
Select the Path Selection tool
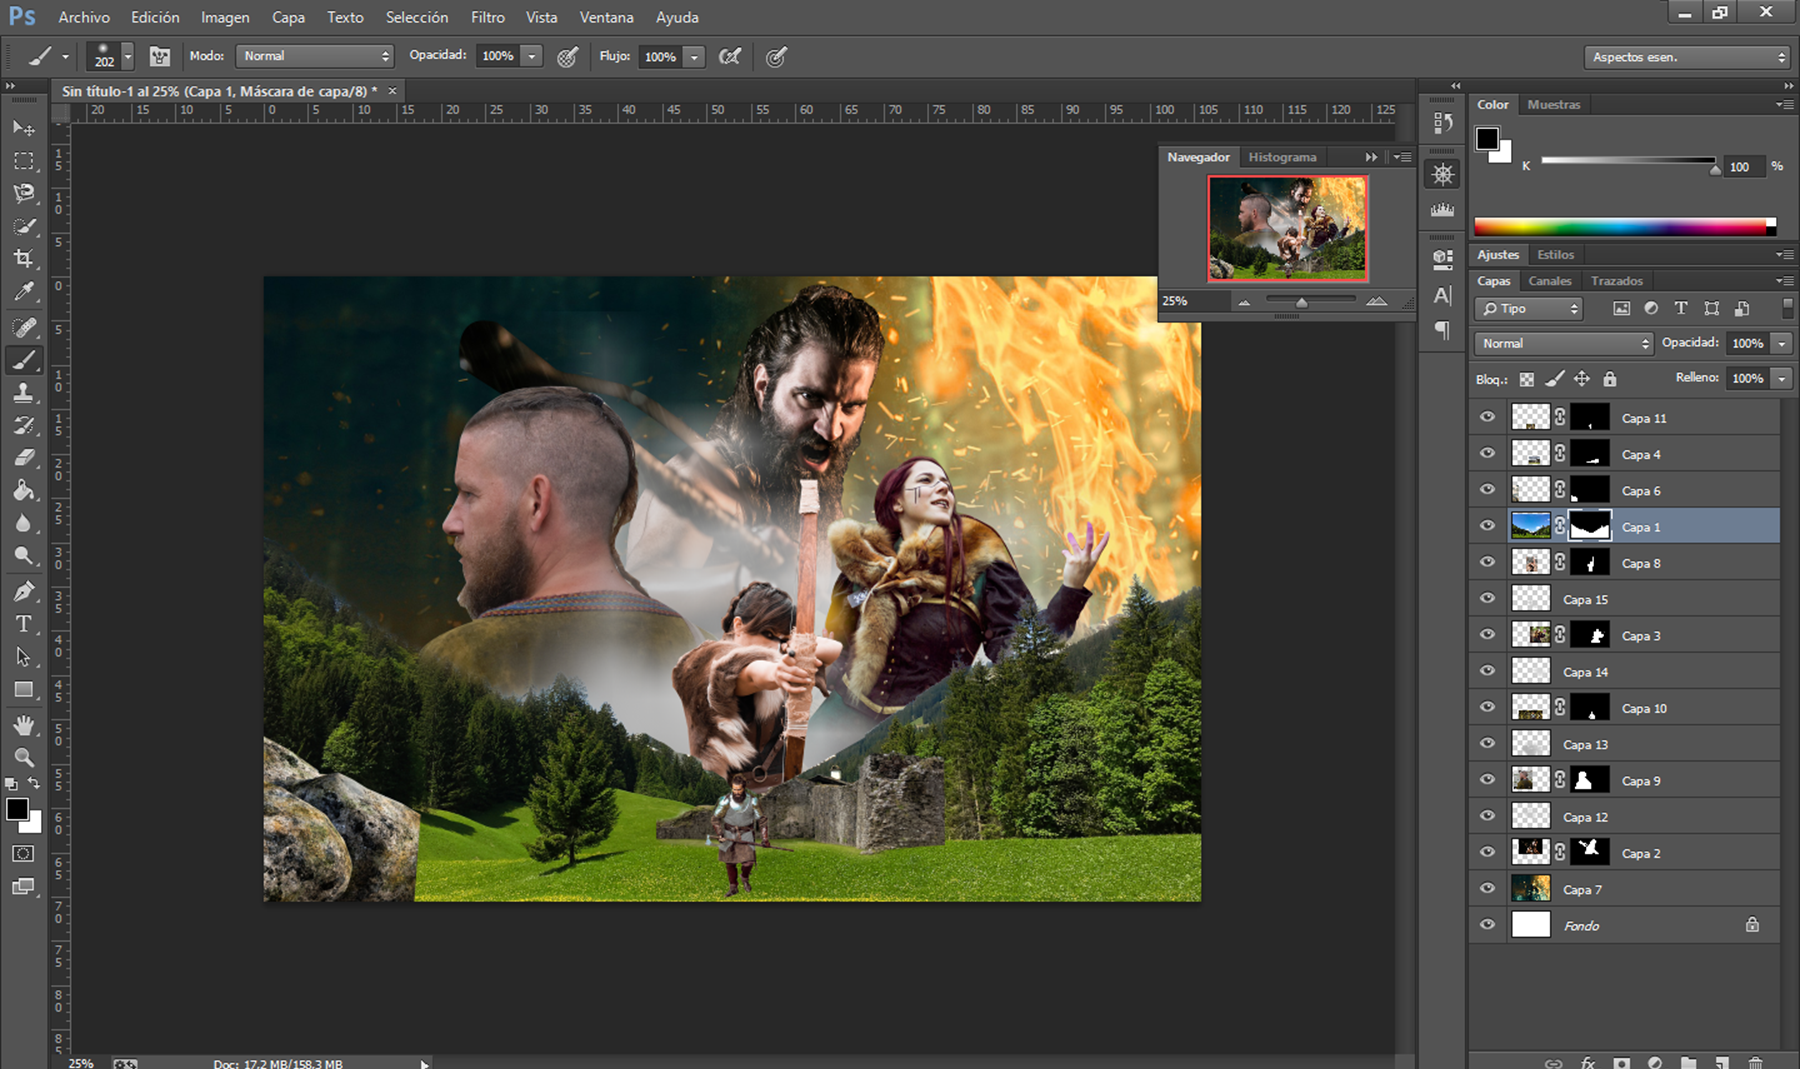click(x=24, y=657)
